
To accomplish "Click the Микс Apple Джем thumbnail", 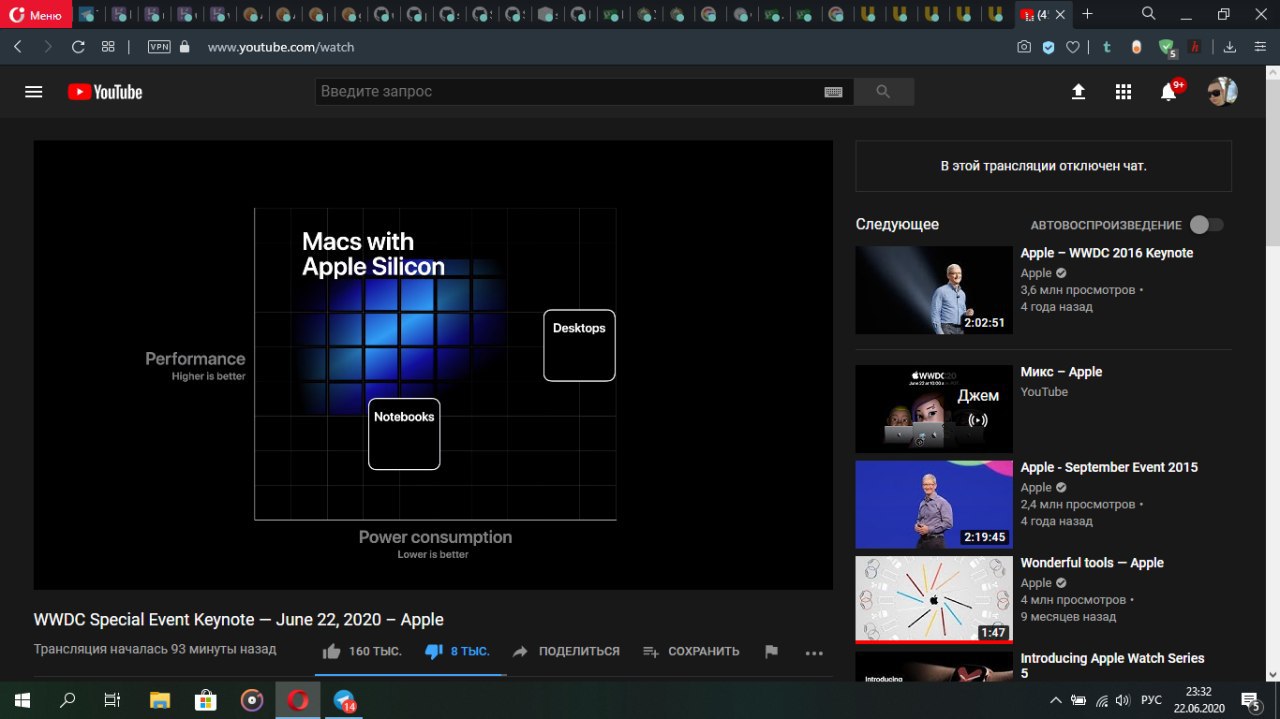I will coord(934,409).
